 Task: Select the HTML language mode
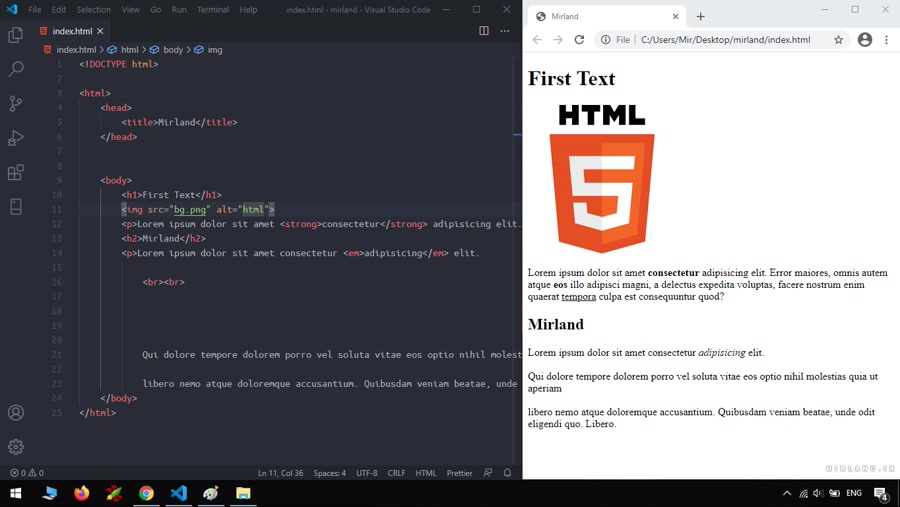pos(426,473)
